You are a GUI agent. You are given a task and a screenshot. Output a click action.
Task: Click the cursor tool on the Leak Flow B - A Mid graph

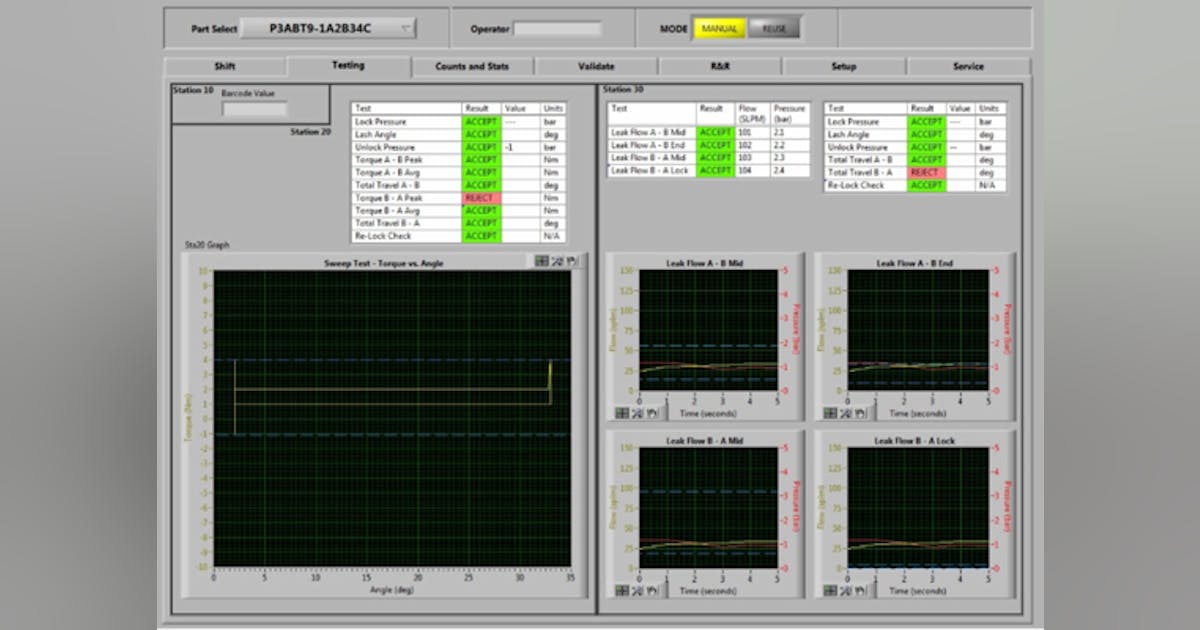click(x=622, y=589)
